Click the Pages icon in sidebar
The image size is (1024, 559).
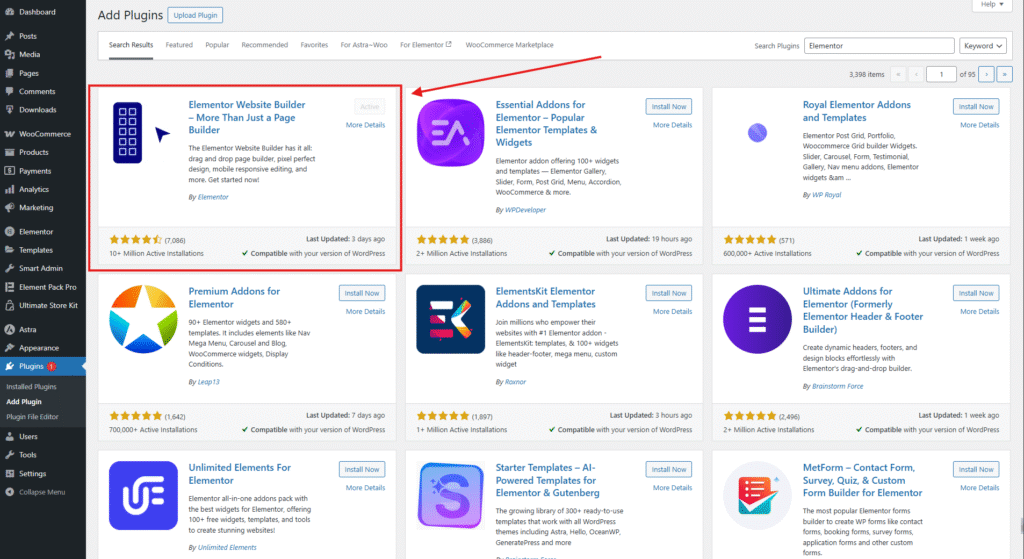click(x=9, y=73)
